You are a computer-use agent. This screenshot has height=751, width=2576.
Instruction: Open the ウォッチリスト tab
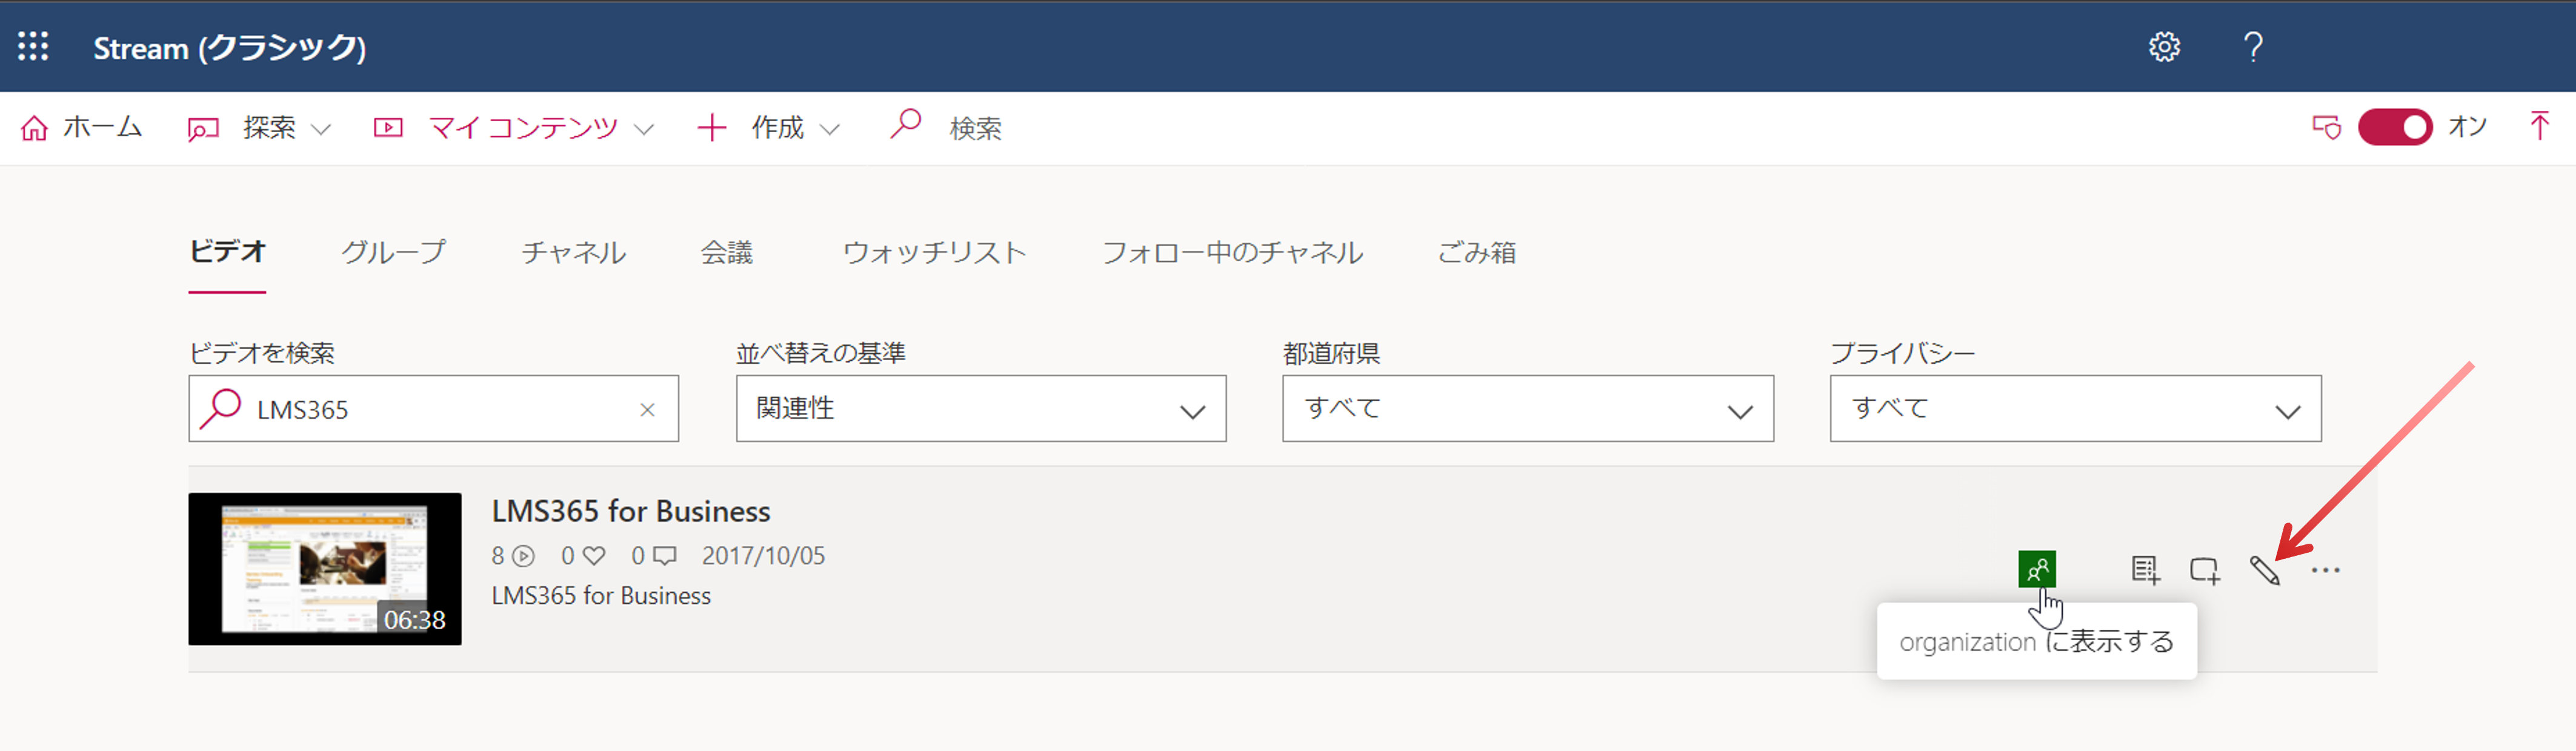coord(934,252)
